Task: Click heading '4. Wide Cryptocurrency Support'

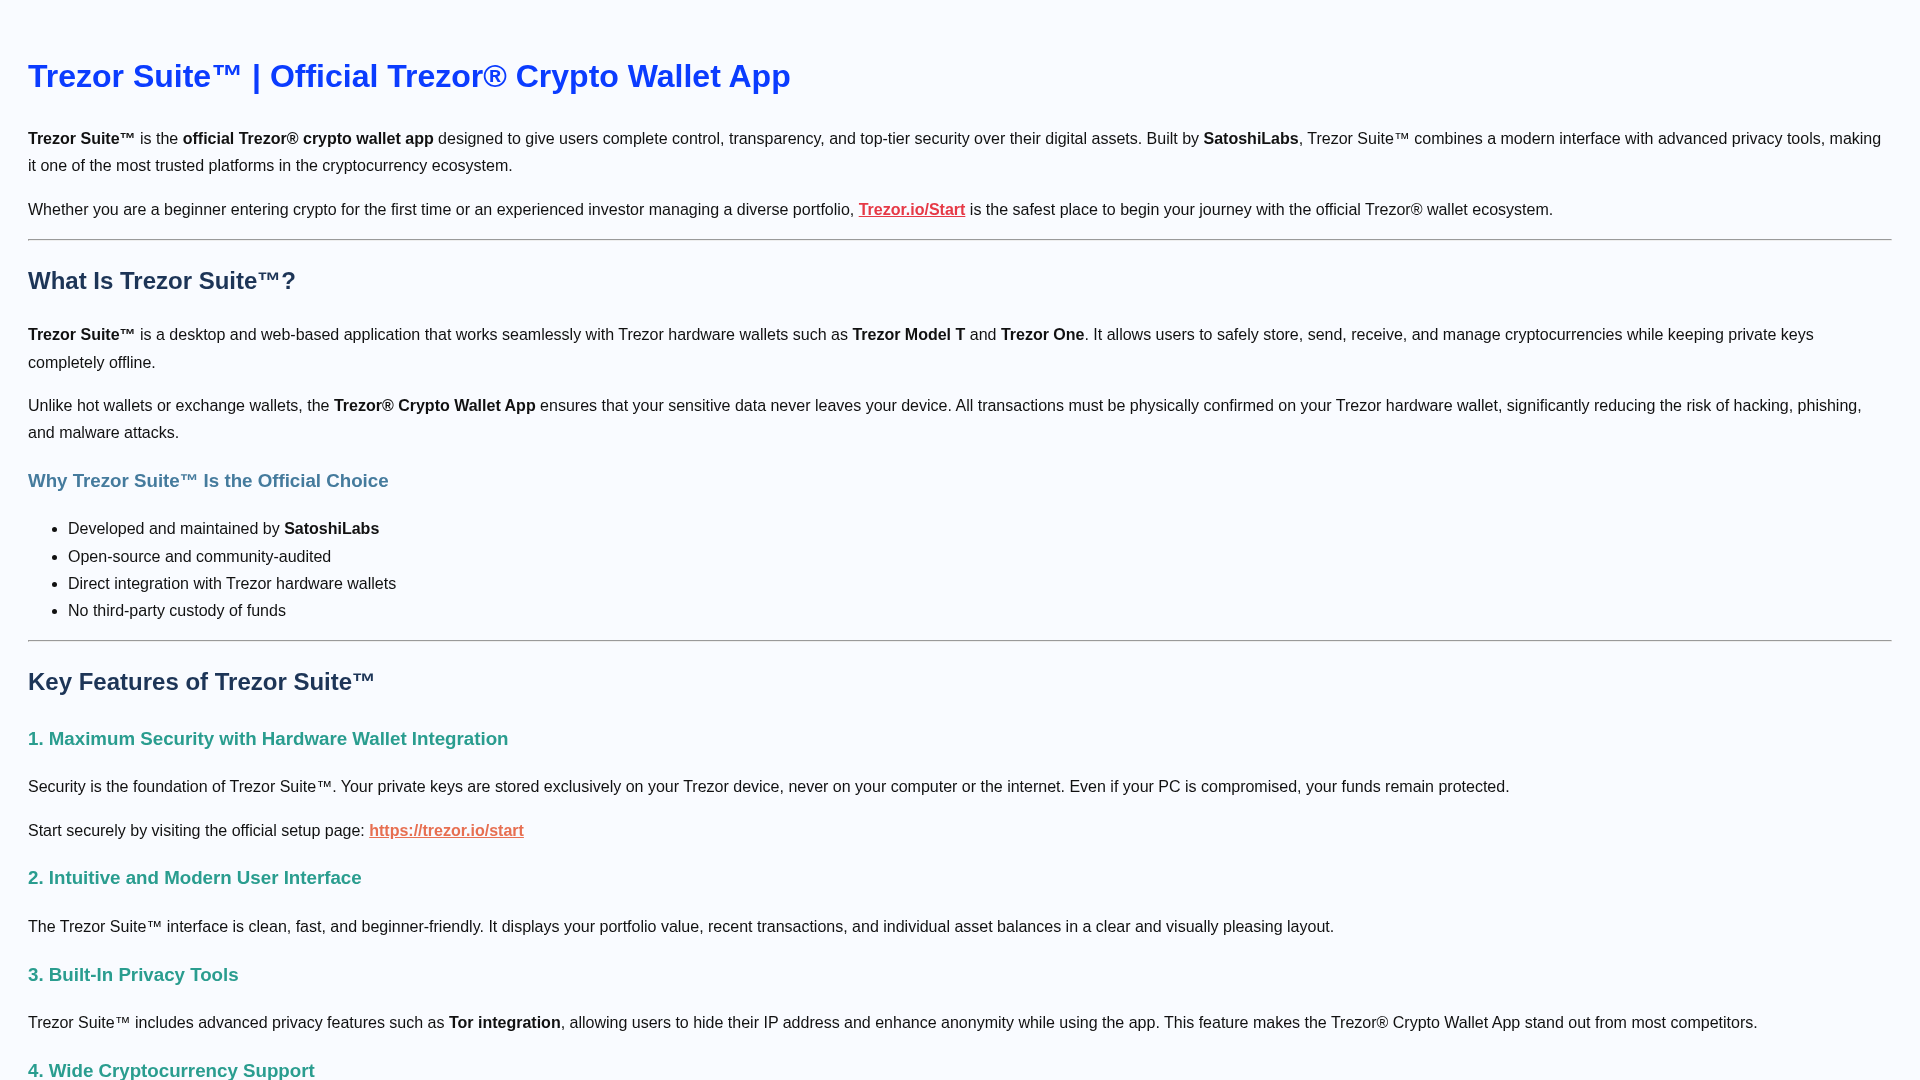Action: (171, 1070)
